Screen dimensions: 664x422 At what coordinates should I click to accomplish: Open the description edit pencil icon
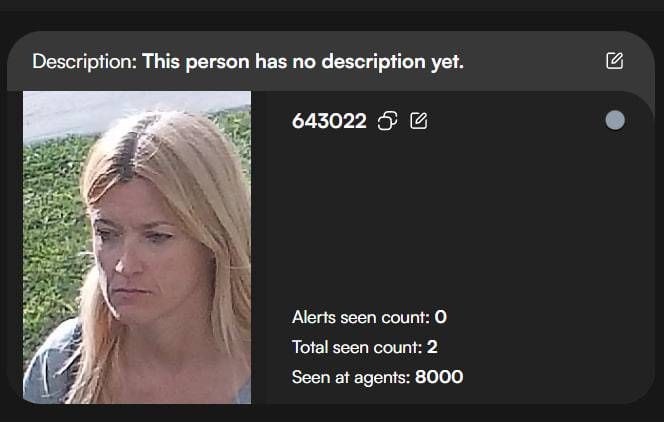pyautogui.click(x=614, y=61)
